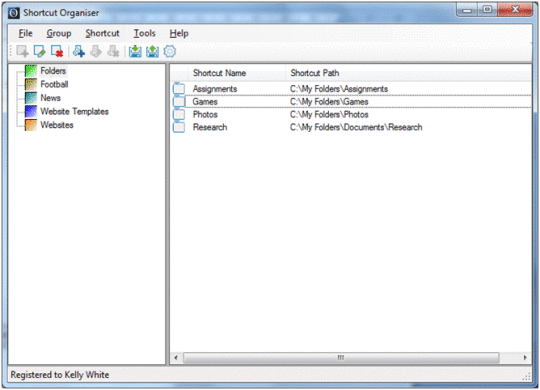Click the blue Website Templates icon
Viewport: 540px width, 390px height.
point(31,111)
